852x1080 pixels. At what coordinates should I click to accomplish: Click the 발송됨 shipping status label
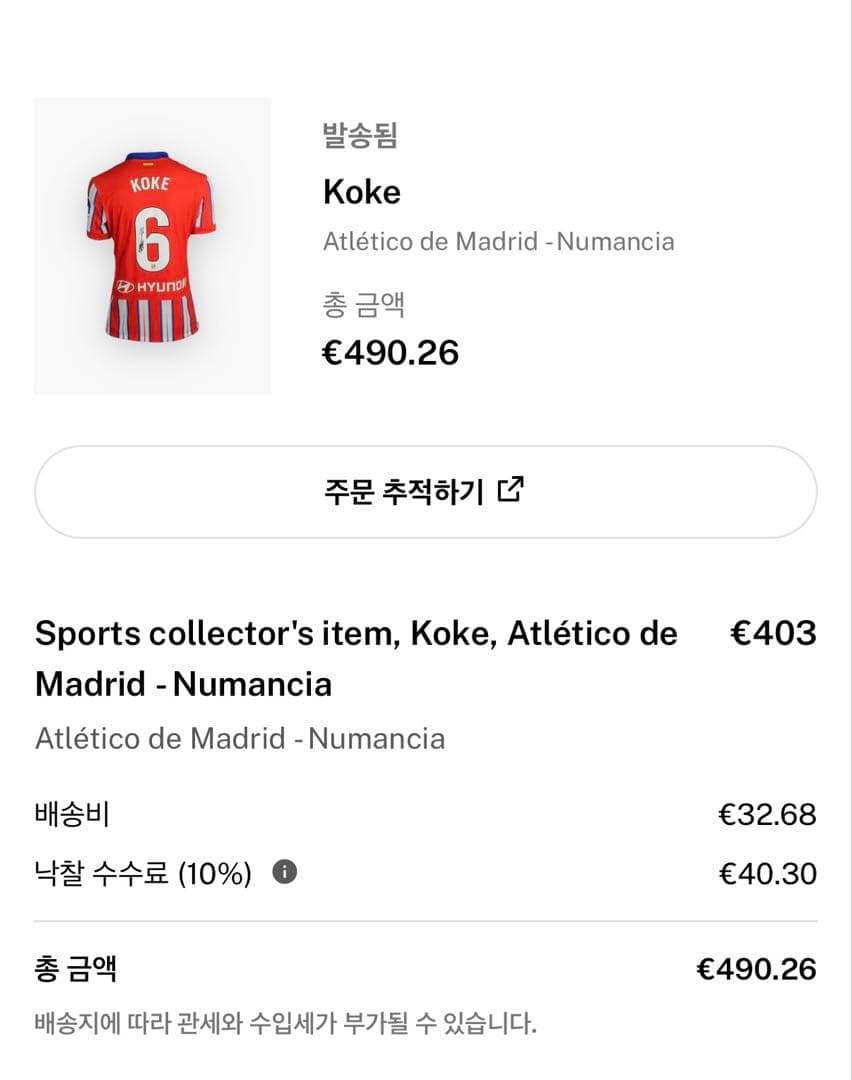tap(360, 135)
